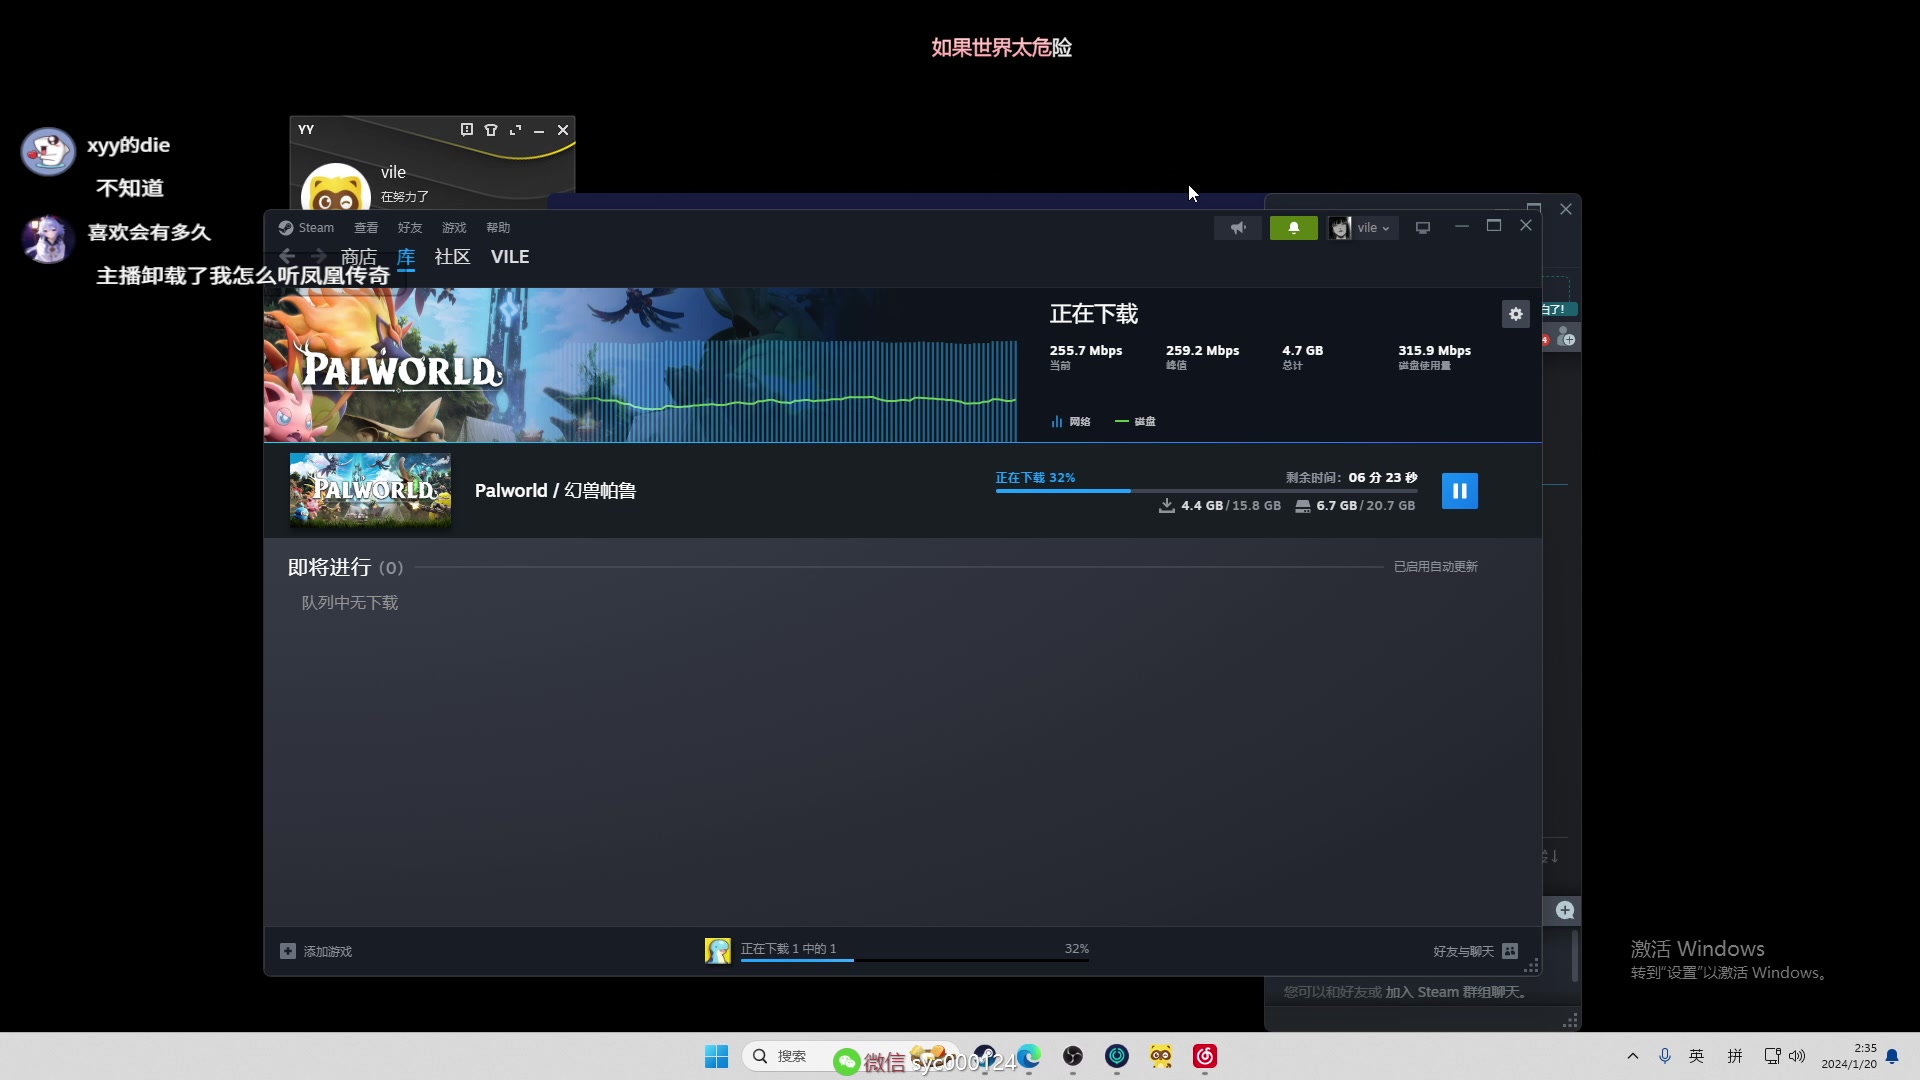
Task: Open the VILE profile tab
Action: pyautogui.click(x=510, y=257)
